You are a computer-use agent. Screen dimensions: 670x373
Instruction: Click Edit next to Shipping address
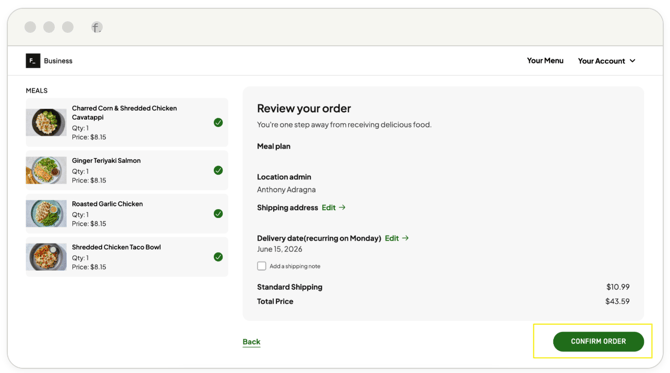coord(329,208)
